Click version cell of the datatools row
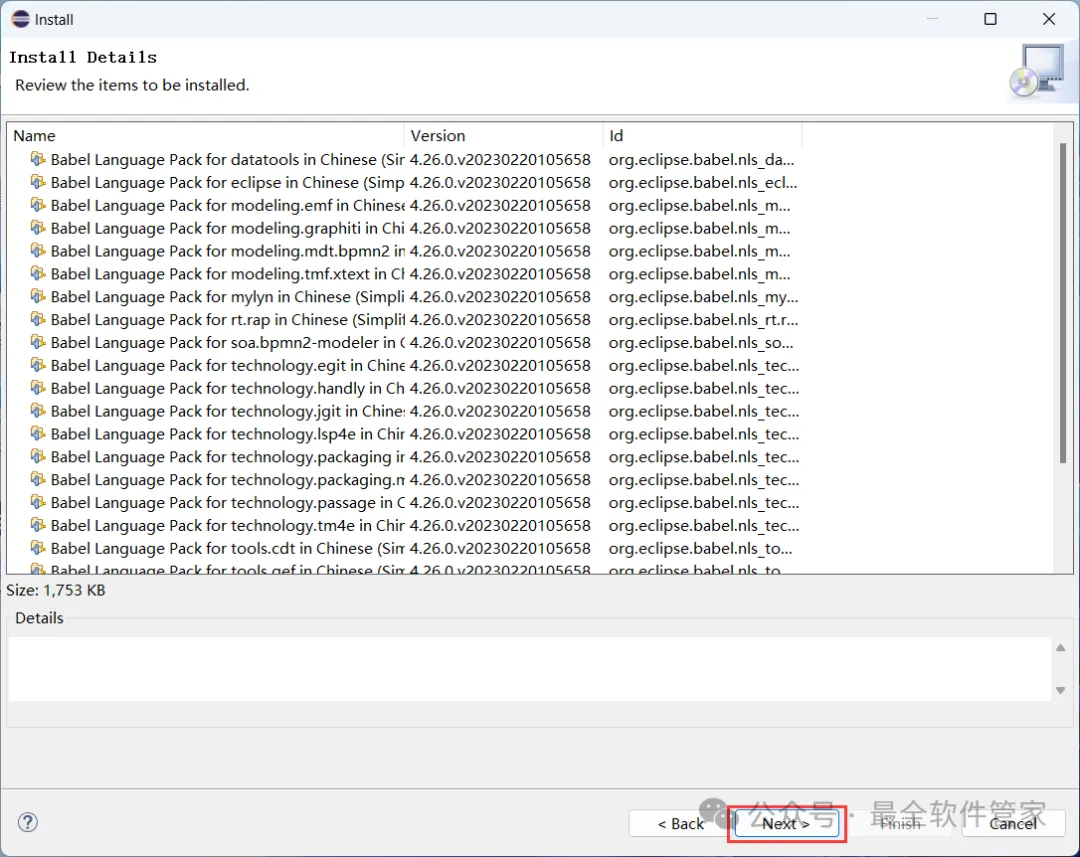This screenshot has width=1080, height=857. point(500,159)
